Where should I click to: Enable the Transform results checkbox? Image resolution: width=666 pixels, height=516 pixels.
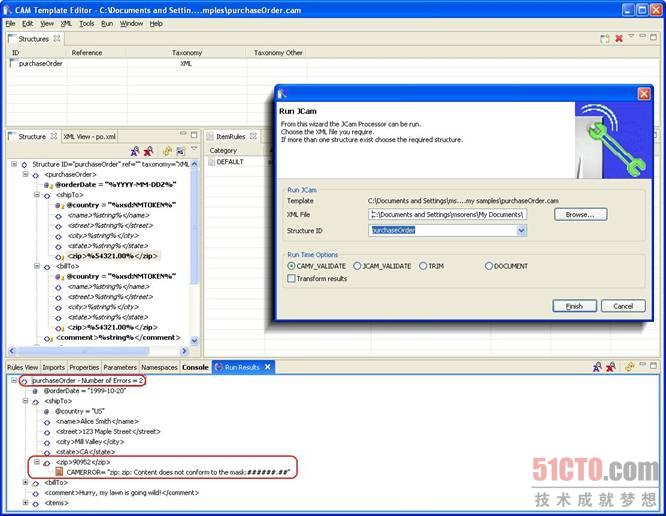tap(291, 279)
